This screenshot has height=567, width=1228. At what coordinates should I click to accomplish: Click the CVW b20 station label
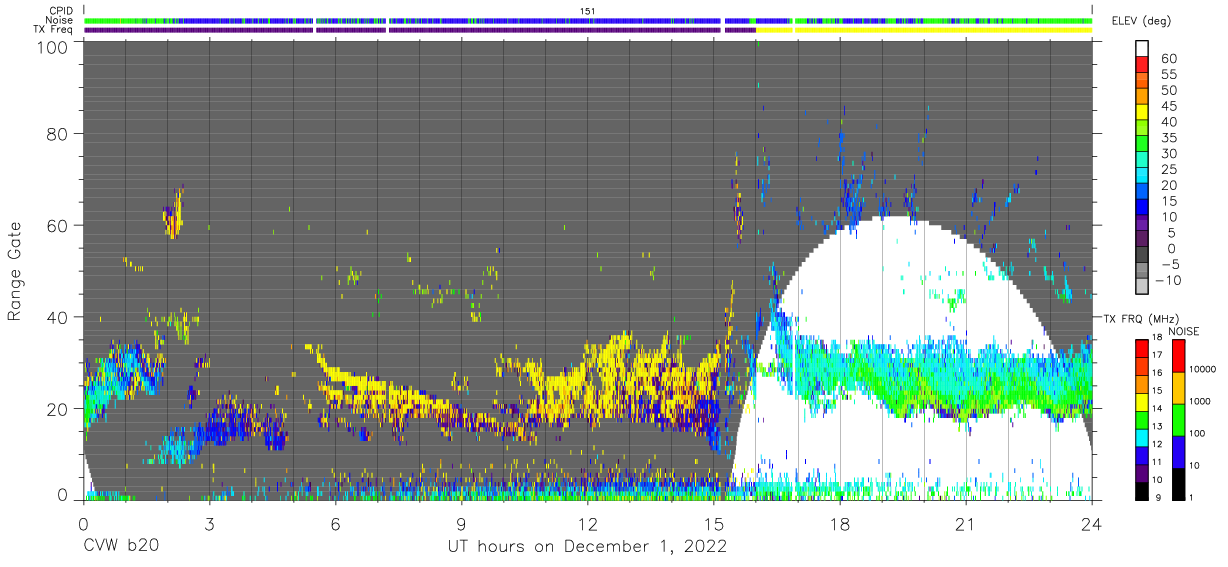[121, 547]
